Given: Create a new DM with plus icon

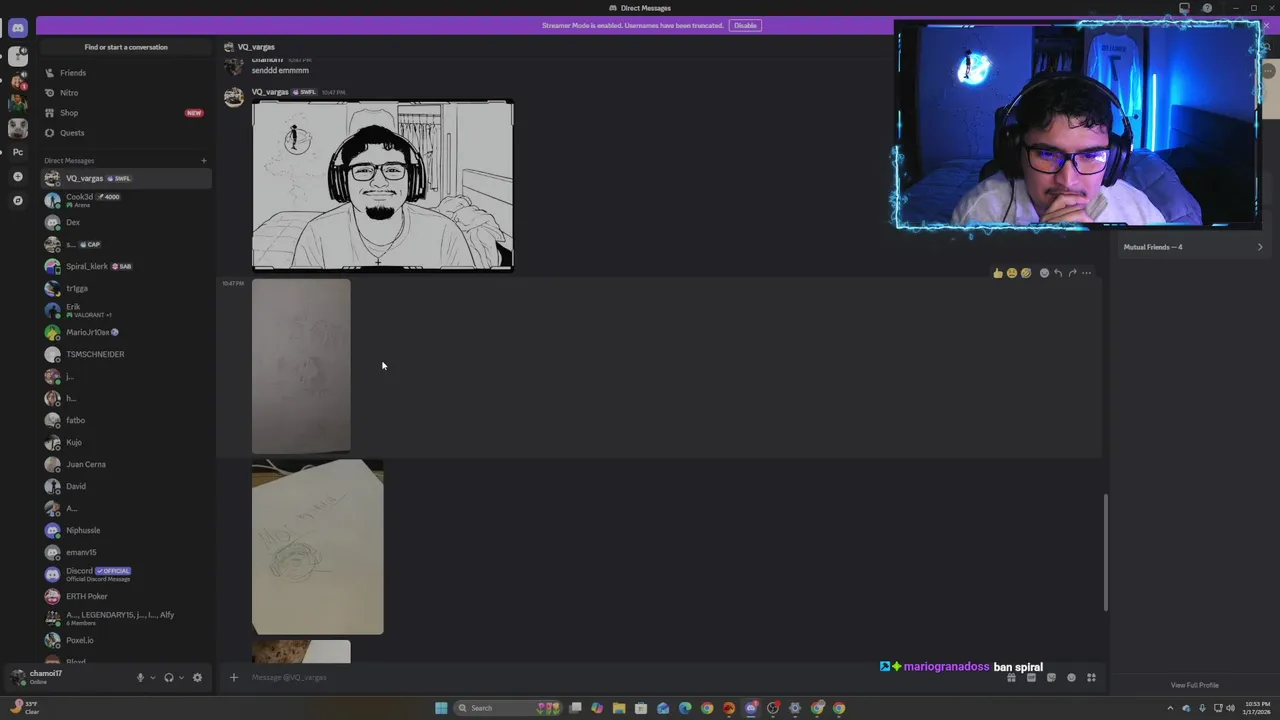Looking at the screenshot, I should [x=204, y=160].
